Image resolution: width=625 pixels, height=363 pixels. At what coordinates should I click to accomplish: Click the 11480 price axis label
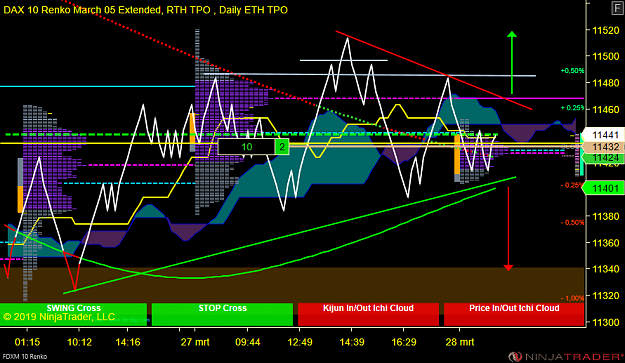click(605, 83)
